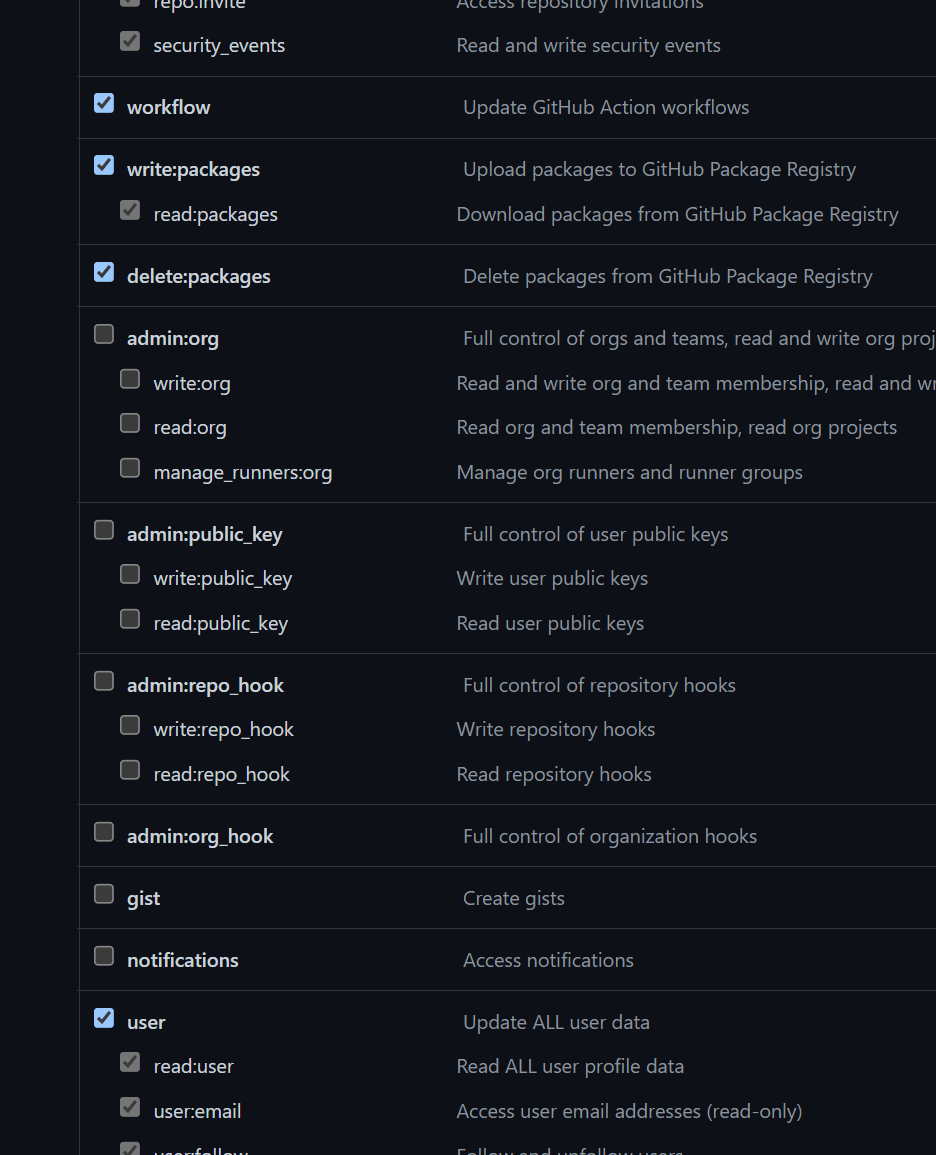The height and width of the screenshot is (1155, 936).
Task: Click the read:org label
Action: (x=190, y=428)
